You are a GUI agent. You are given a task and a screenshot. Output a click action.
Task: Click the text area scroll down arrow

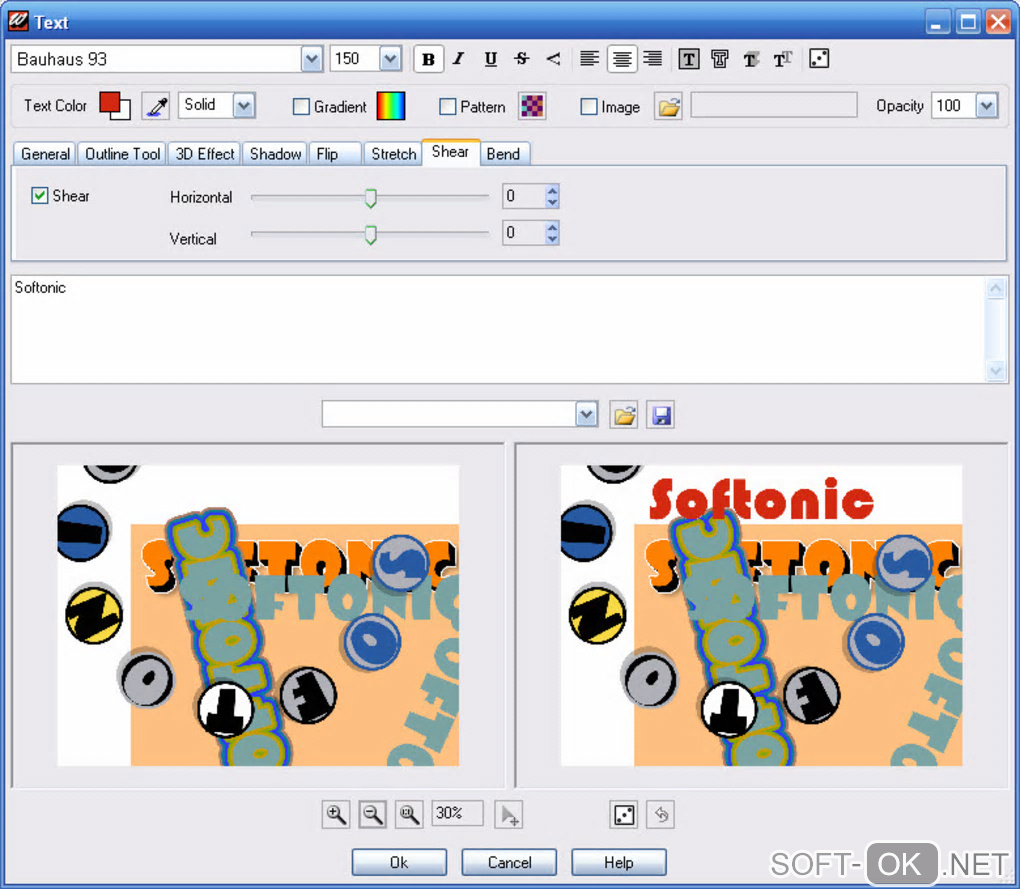click(x=996, y=371)
